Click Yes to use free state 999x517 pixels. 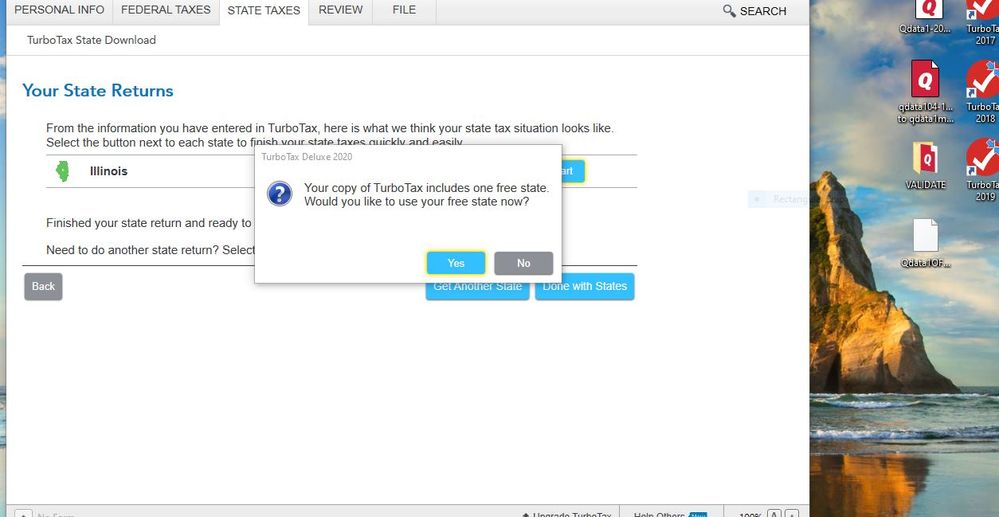point(456,263)
